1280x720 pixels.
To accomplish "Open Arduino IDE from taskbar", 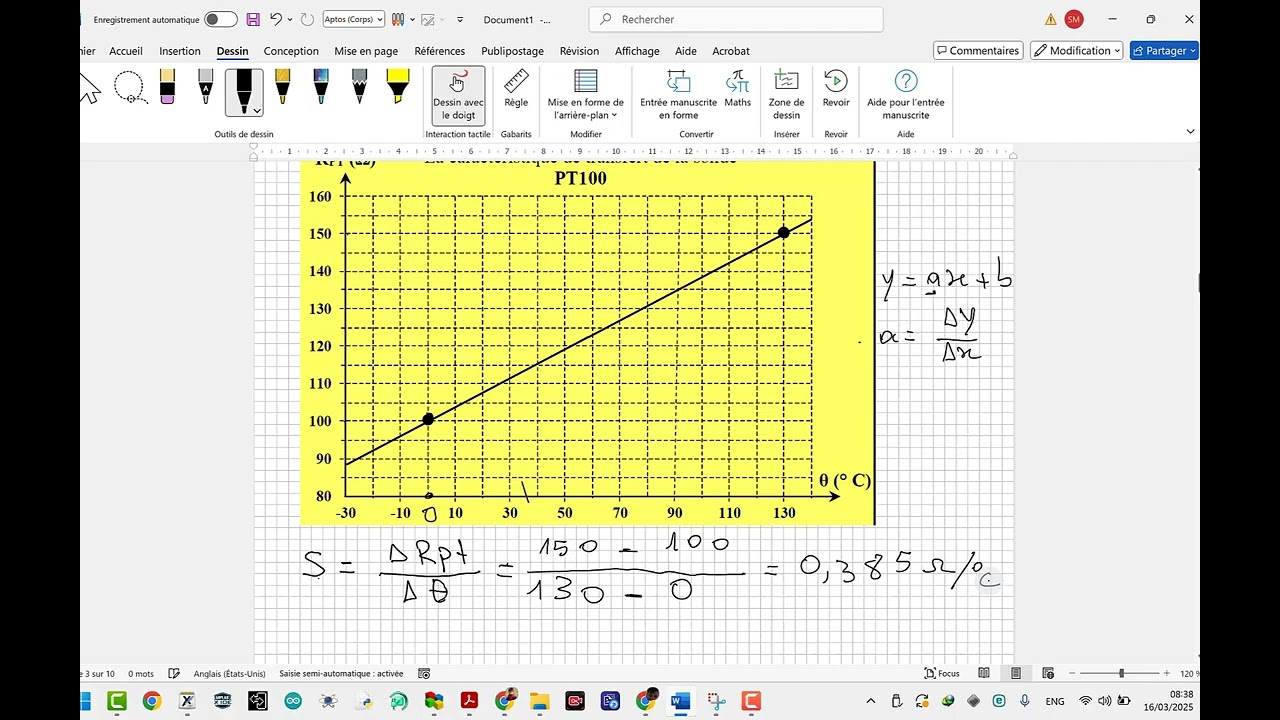I will pyautogui.click(x=292, y=701).
